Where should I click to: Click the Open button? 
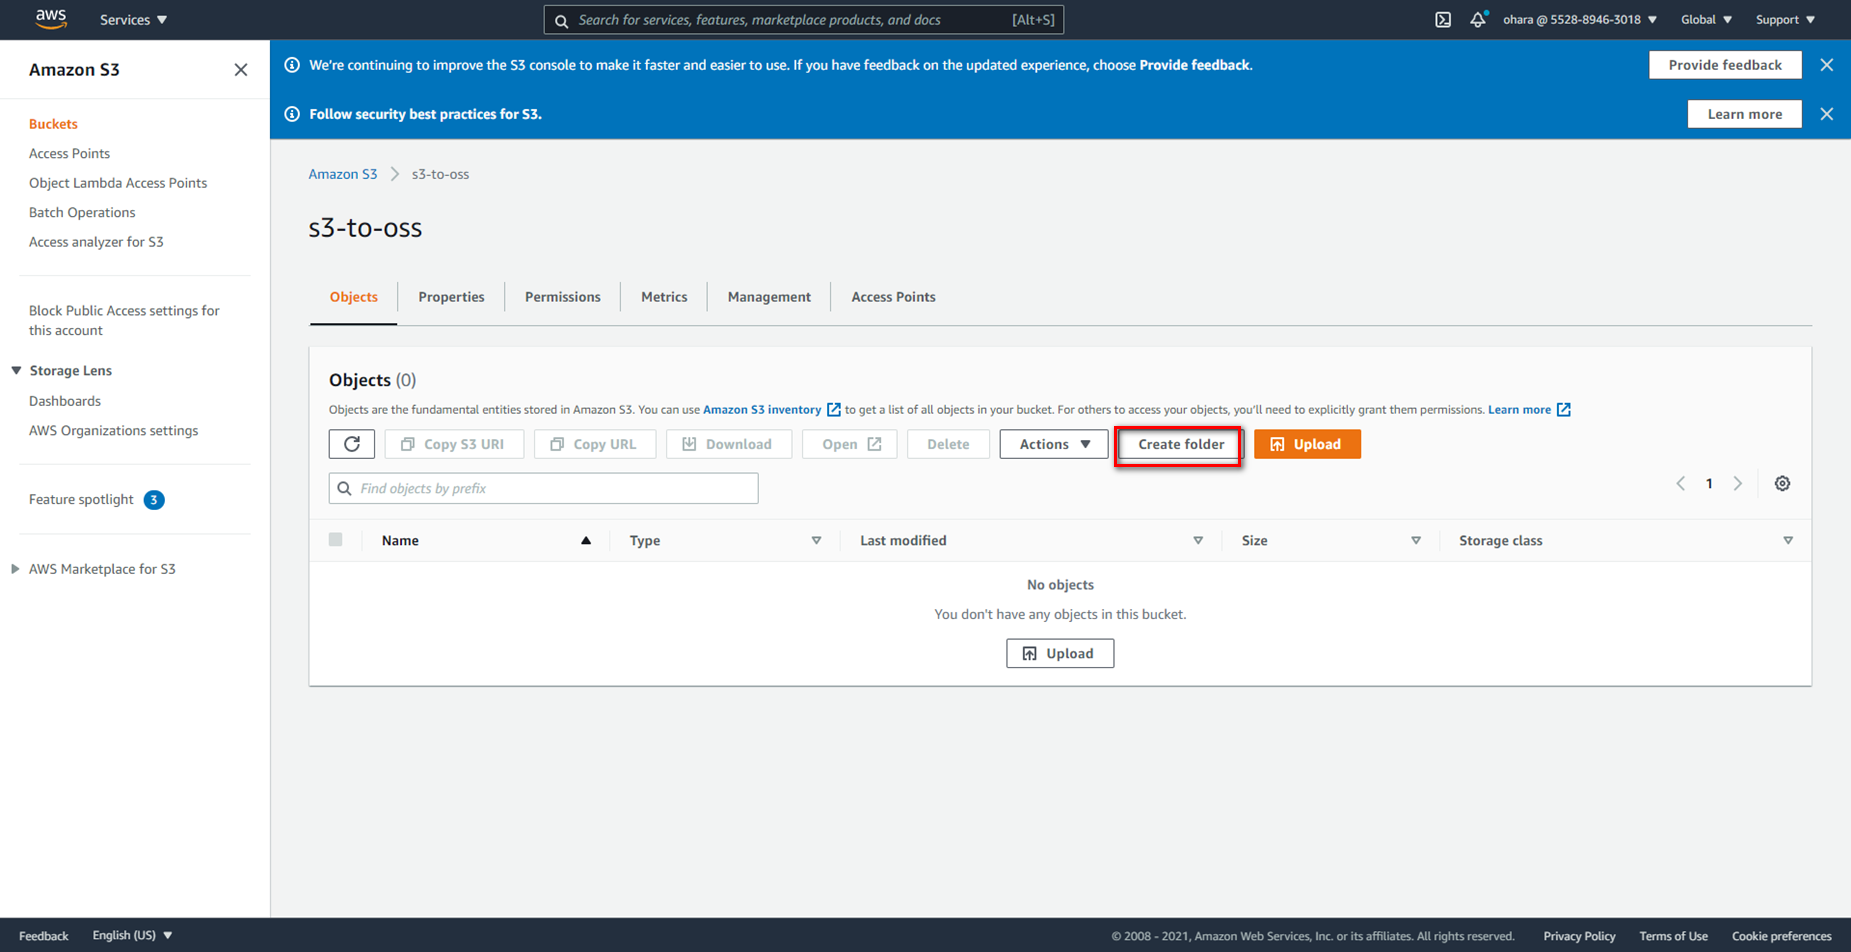click(x=850, y=444)
